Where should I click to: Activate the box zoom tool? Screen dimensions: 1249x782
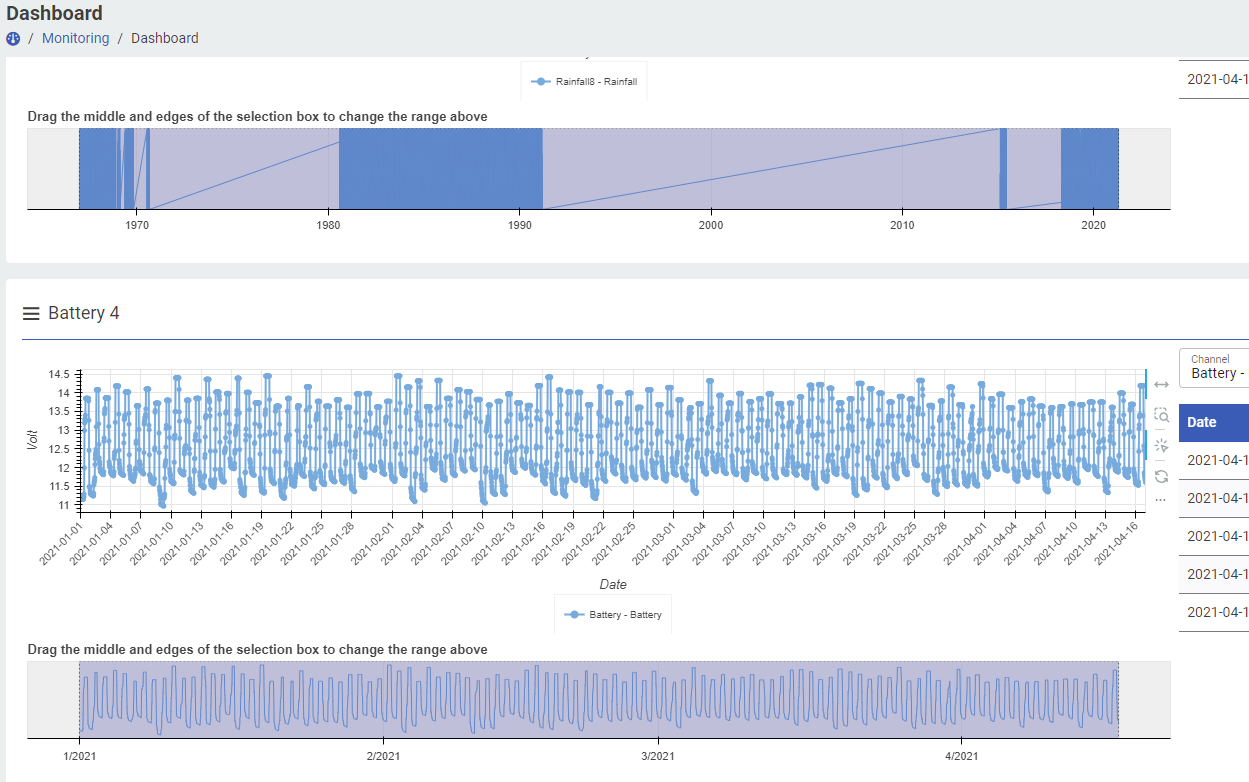point(1161,415)
